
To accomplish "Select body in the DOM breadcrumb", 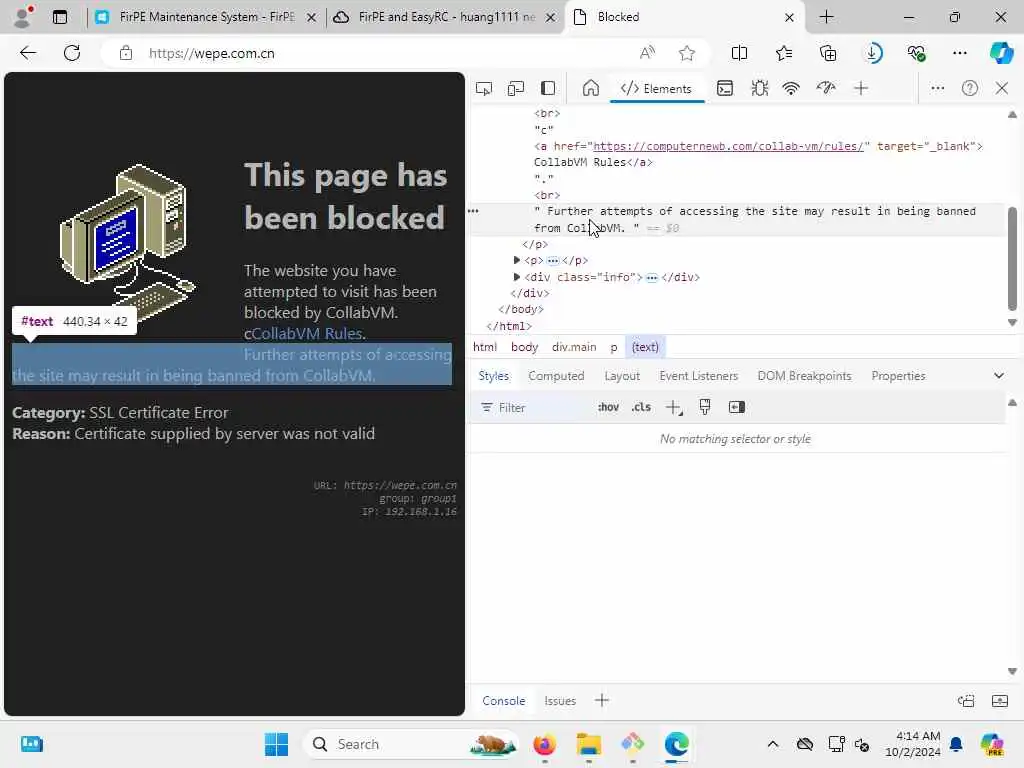I will click(524, 347).
